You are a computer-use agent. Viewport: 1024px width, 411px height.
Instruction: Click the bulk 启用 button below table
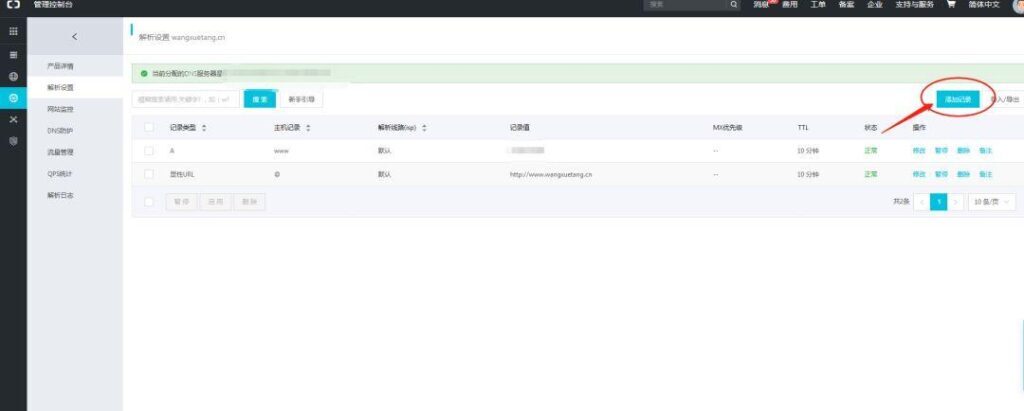coord(216,203)
